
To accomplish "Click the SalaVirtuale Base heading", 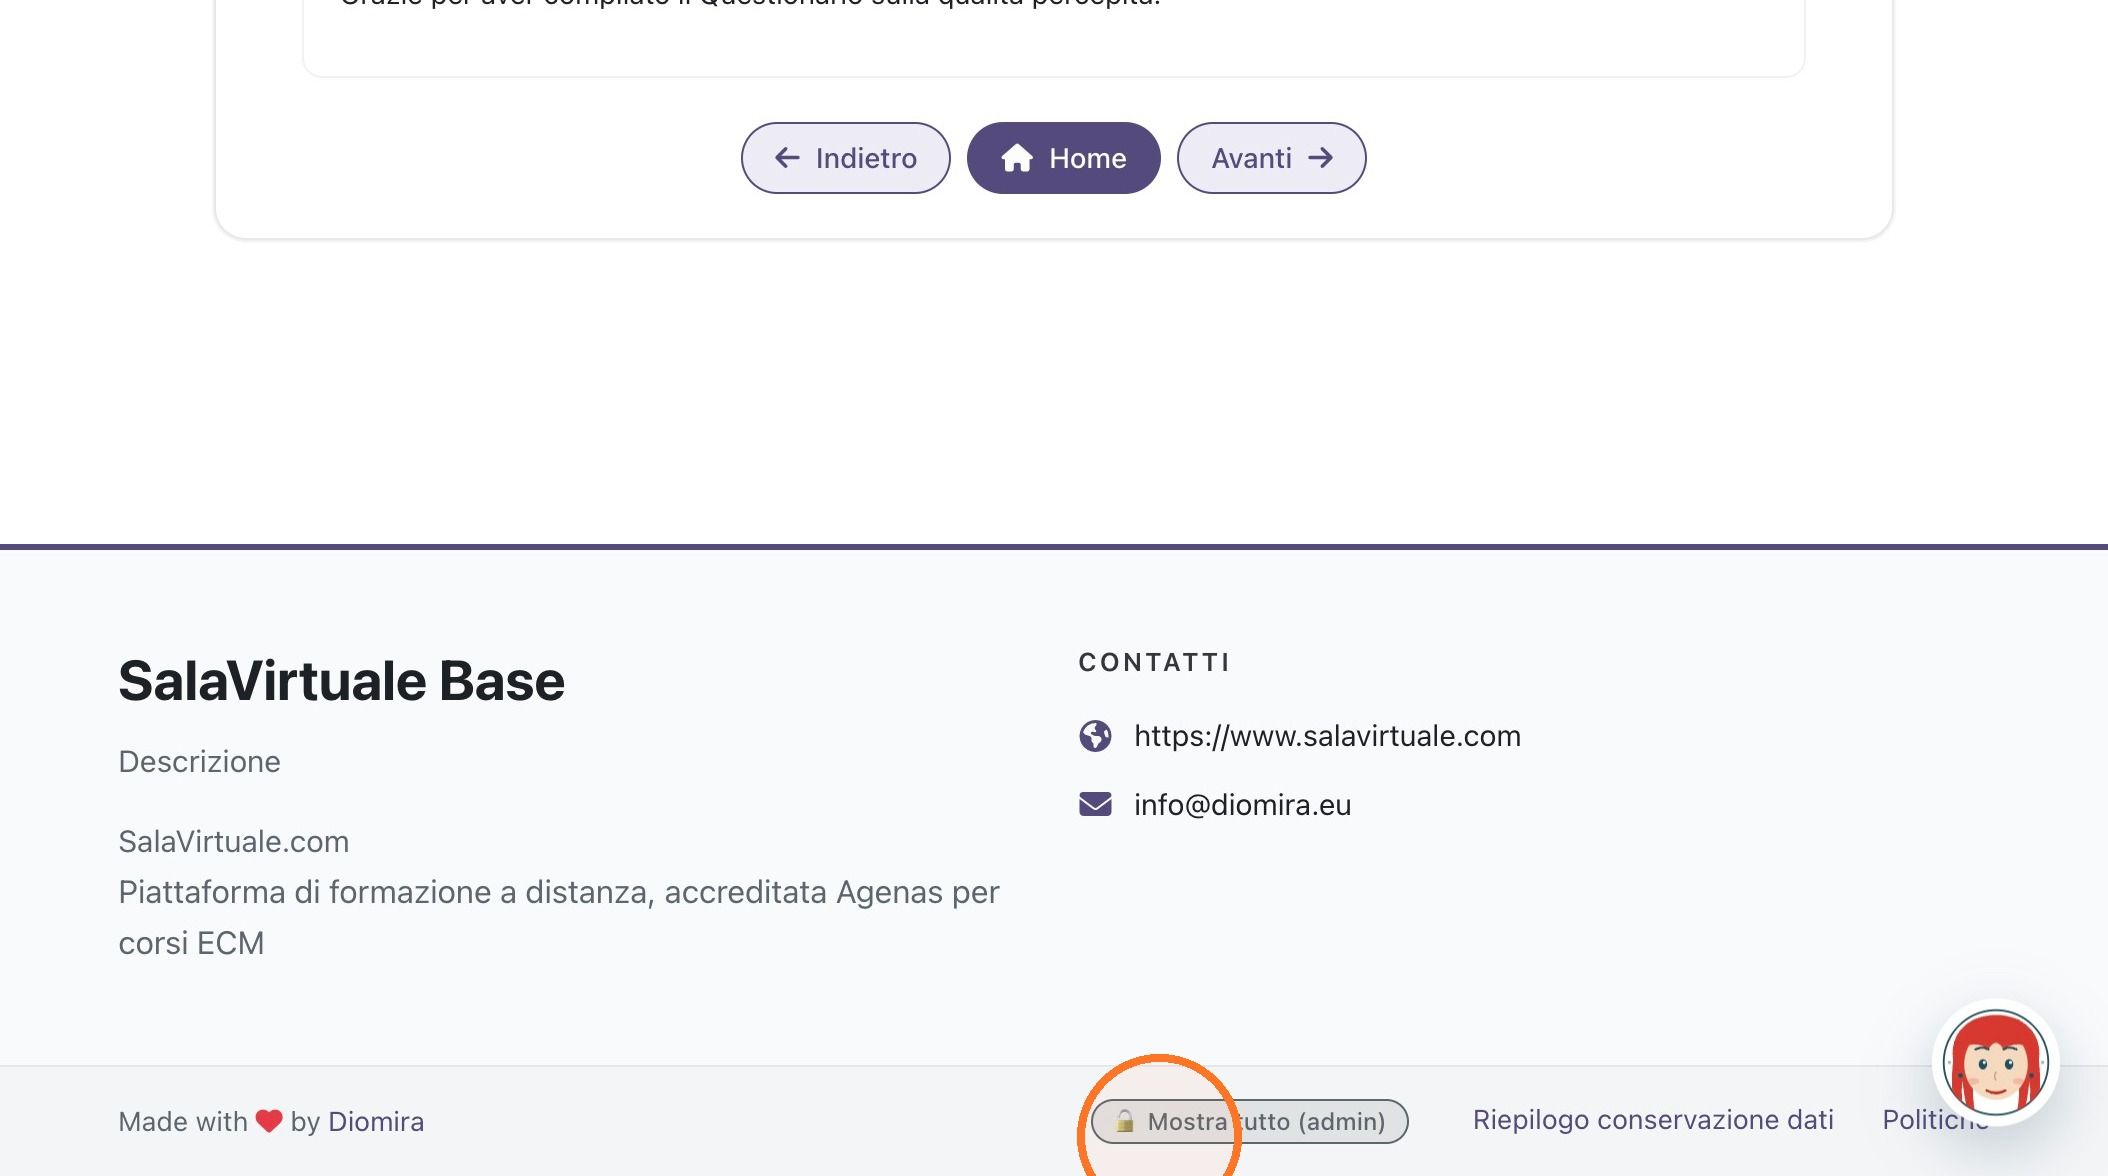I will tap(341, 681).
